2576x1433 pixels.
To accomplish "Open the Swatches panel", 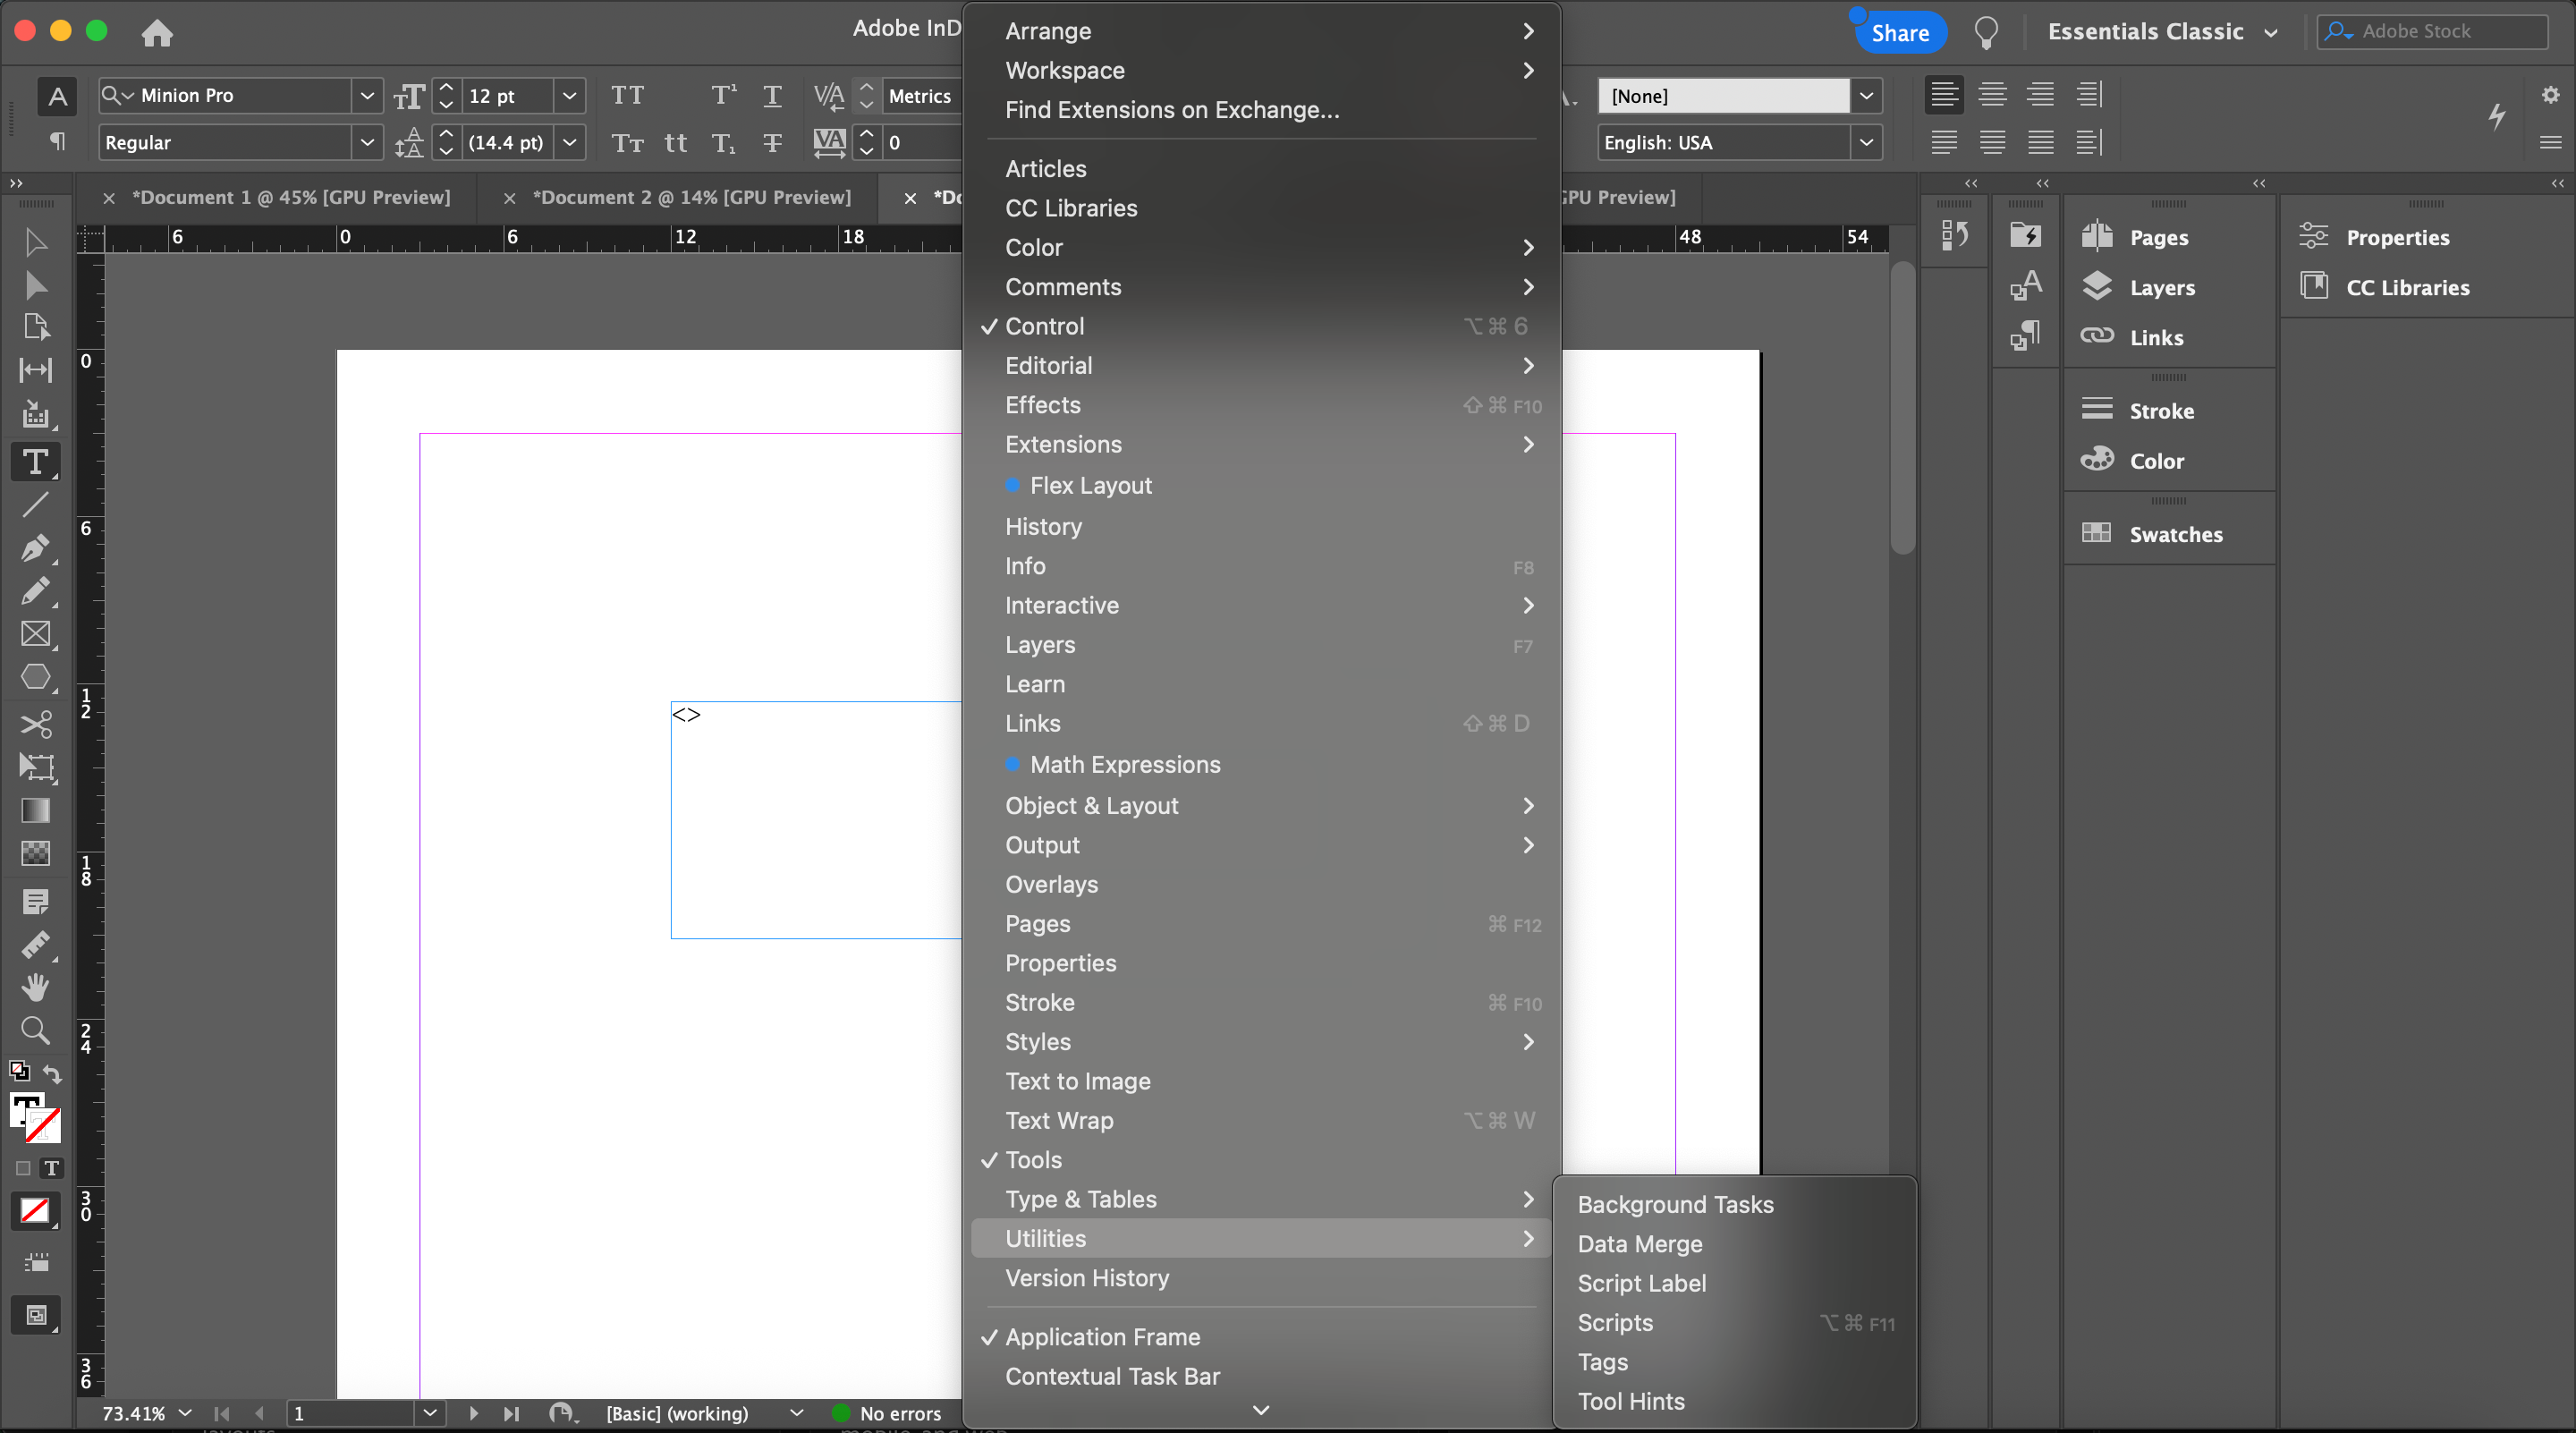I will [x=2175, y=534].
